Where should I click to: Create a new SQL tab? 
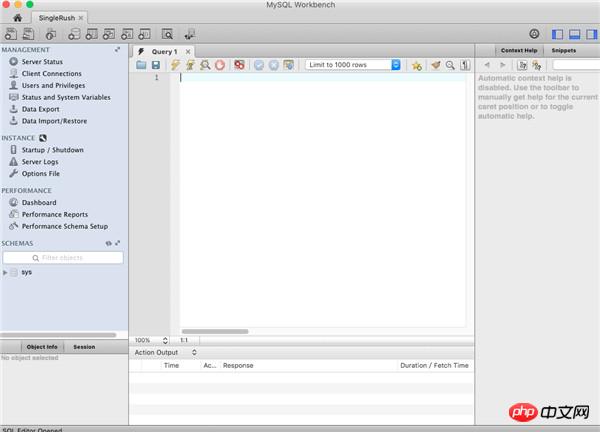pos(11,34)
